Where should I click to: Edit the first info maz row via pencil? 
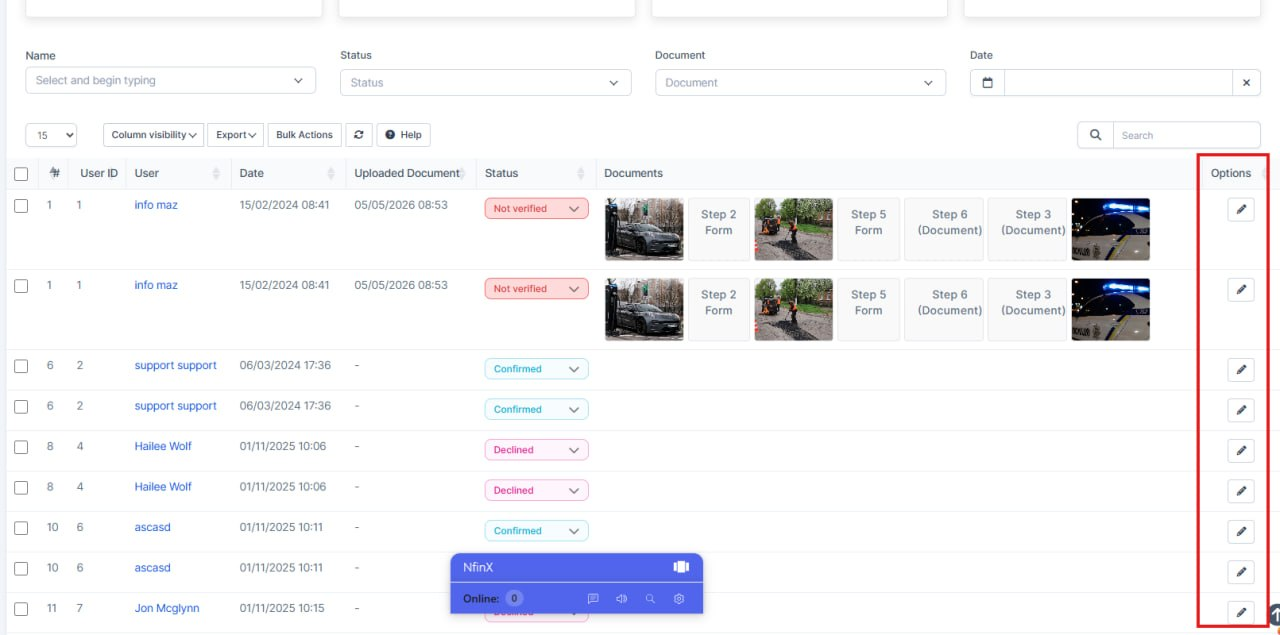1240,209
